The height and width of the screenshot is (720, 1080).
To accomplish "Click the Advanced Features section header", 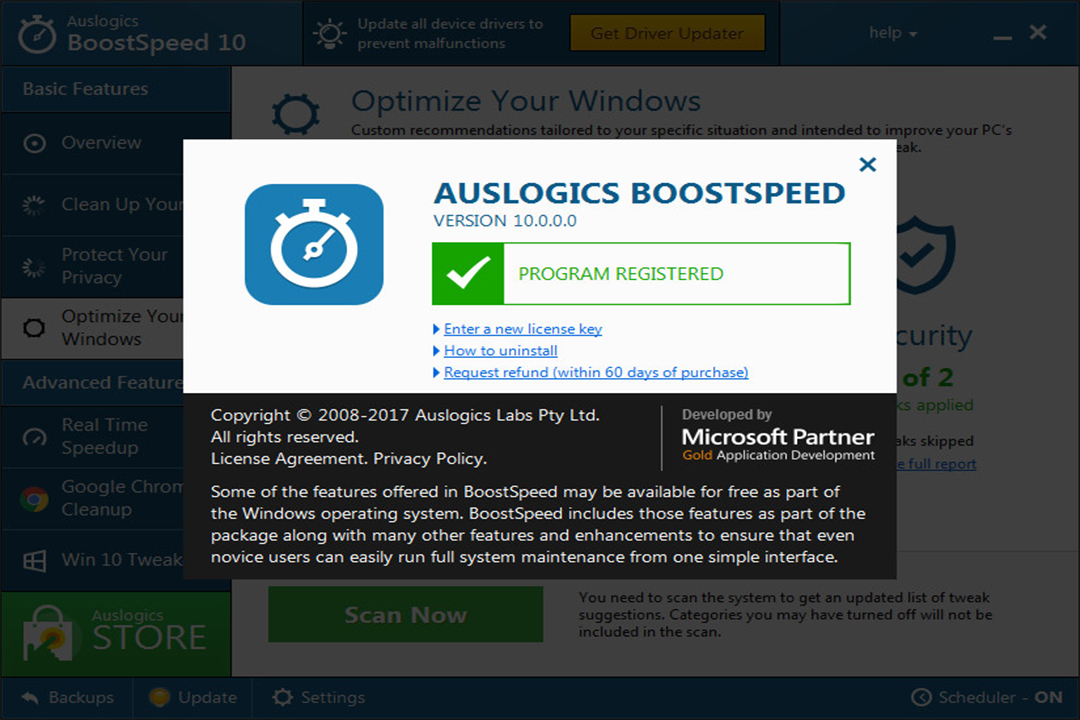I will (92, 382).
